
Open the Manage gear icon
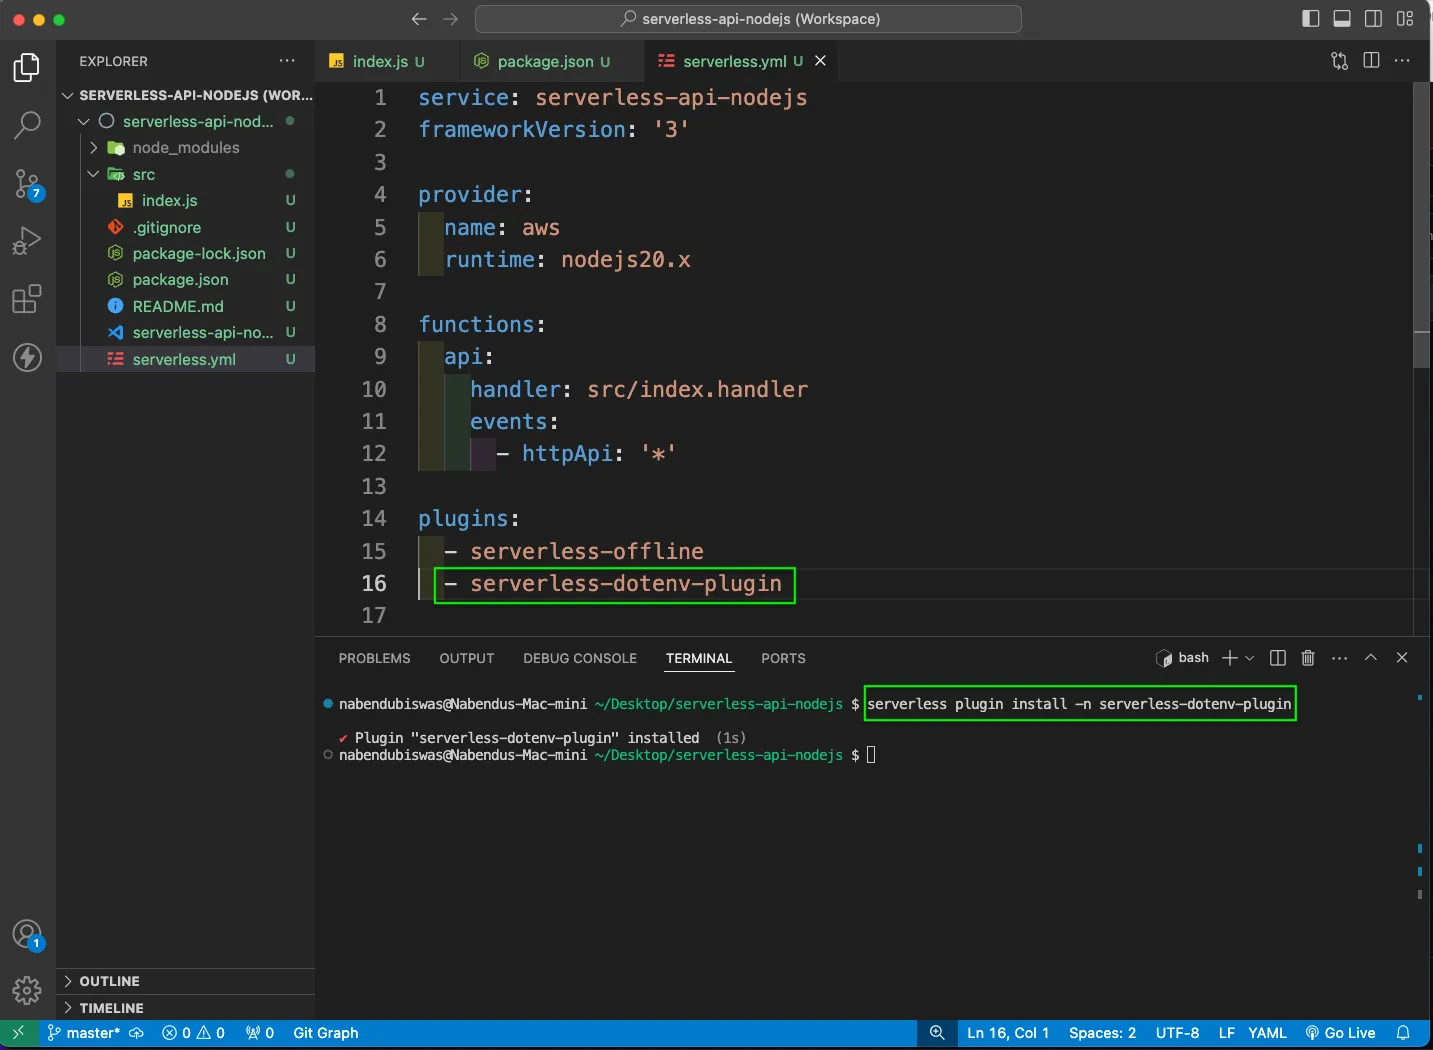tap(27, 990)
